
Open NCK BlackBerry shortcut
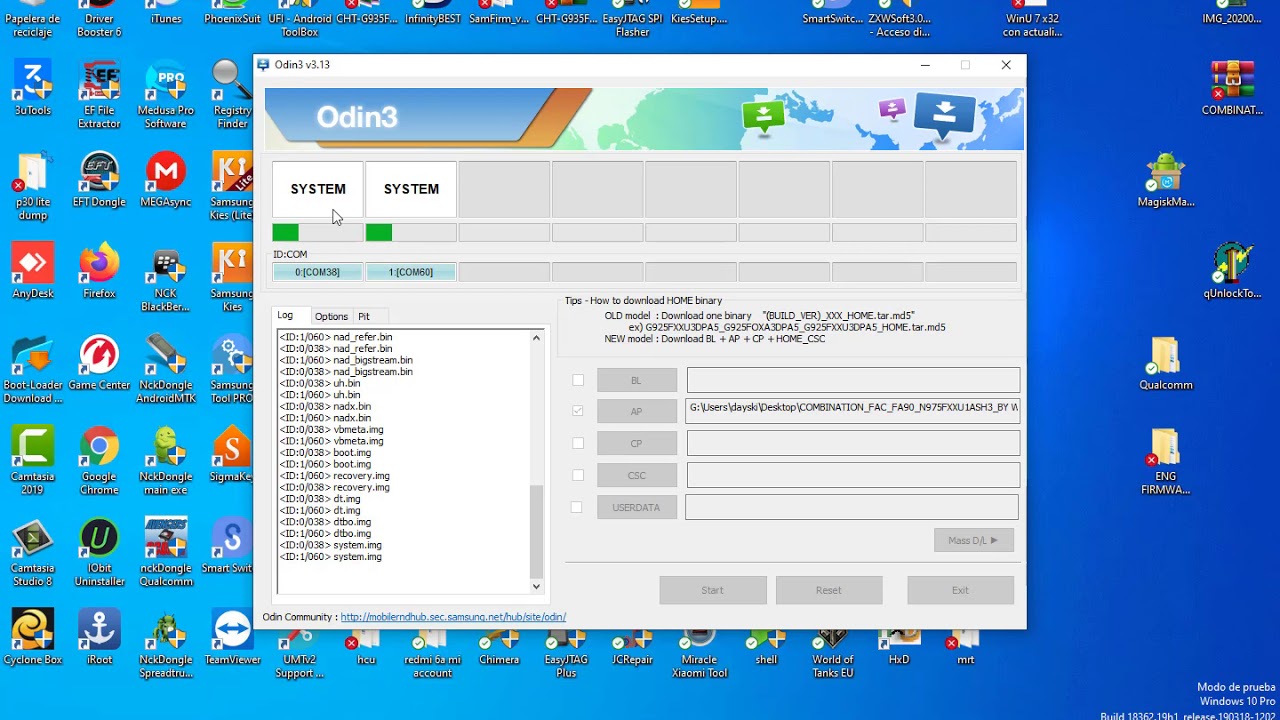(x=166, y=280)
